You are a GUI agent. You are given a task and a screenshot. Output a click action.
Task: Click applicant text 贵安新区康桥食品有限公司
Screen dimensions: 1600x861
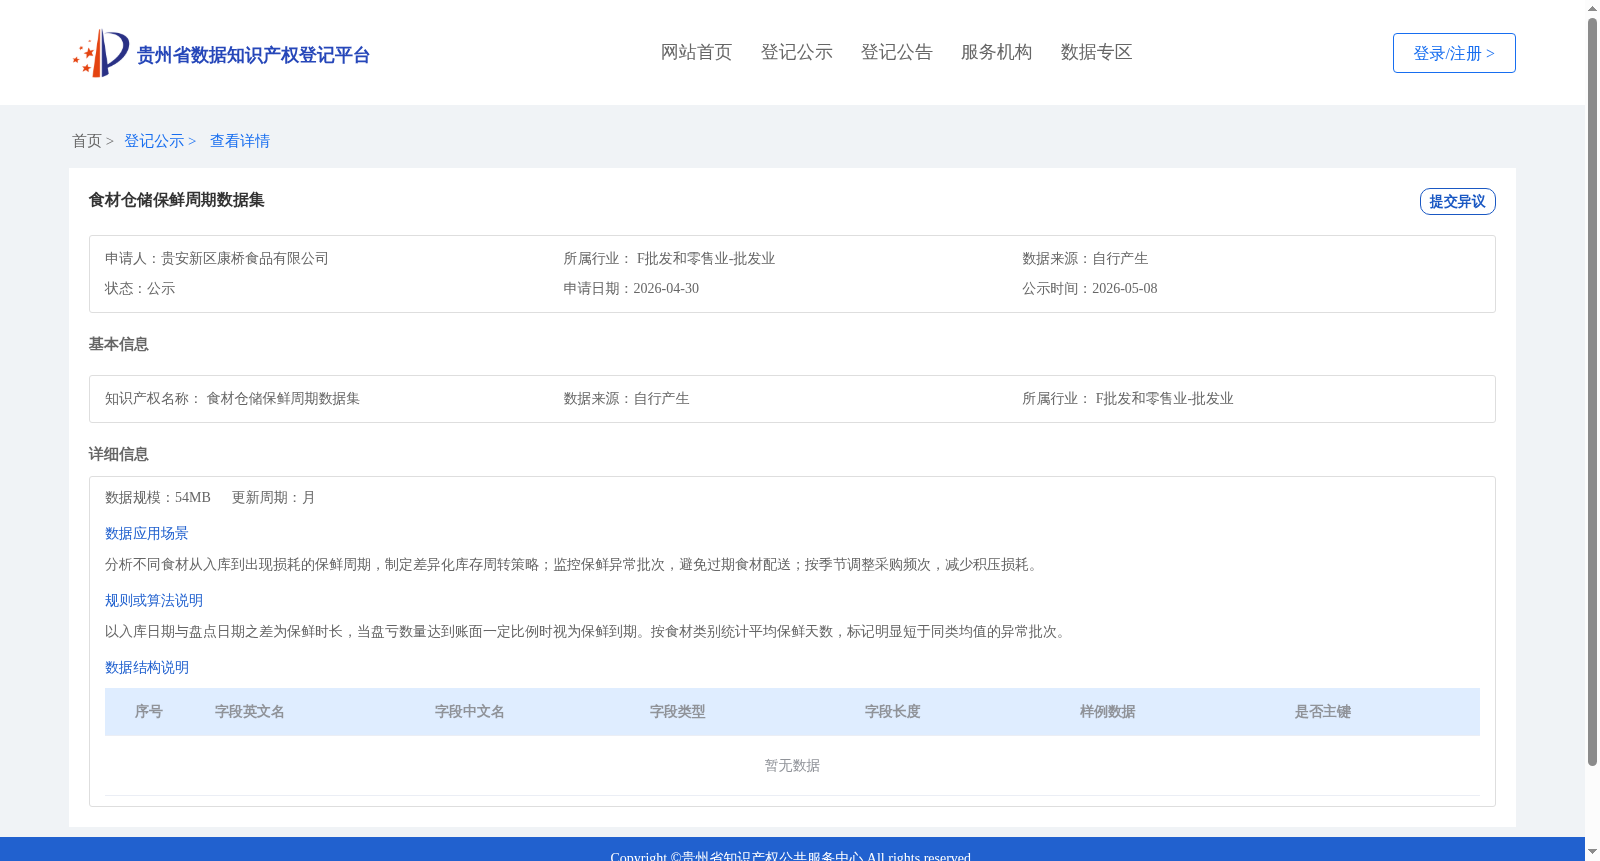[245, 259]
